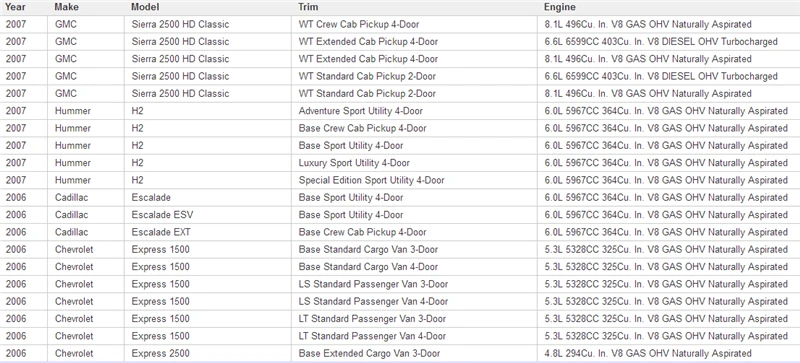Select the 4.8L 294Cu. In. V8 engine cell

click(668, 353)
